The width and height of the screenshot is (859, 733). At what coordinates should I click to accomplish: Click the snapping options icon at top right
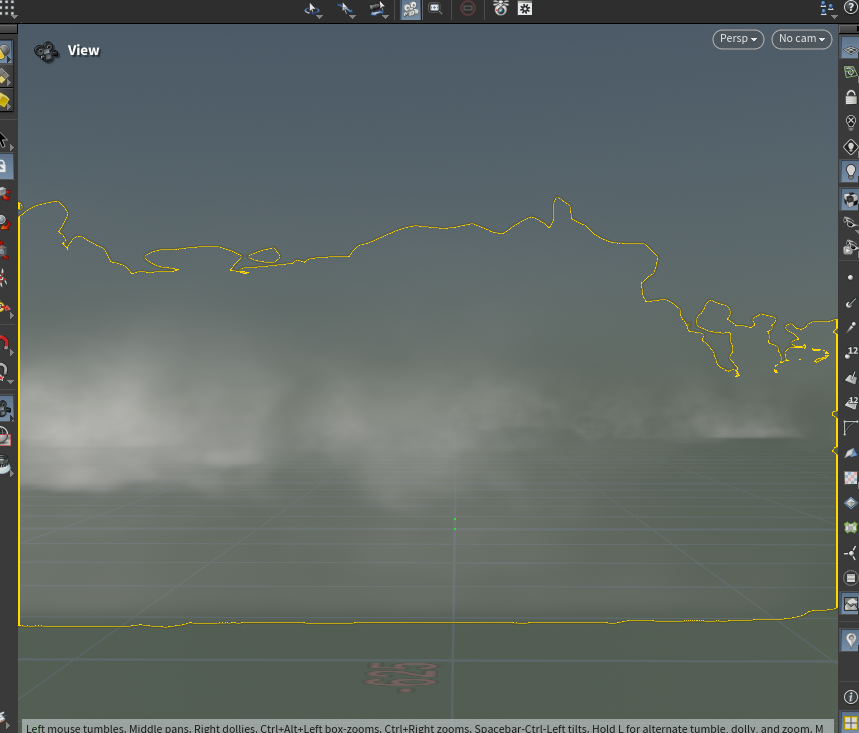827,9
